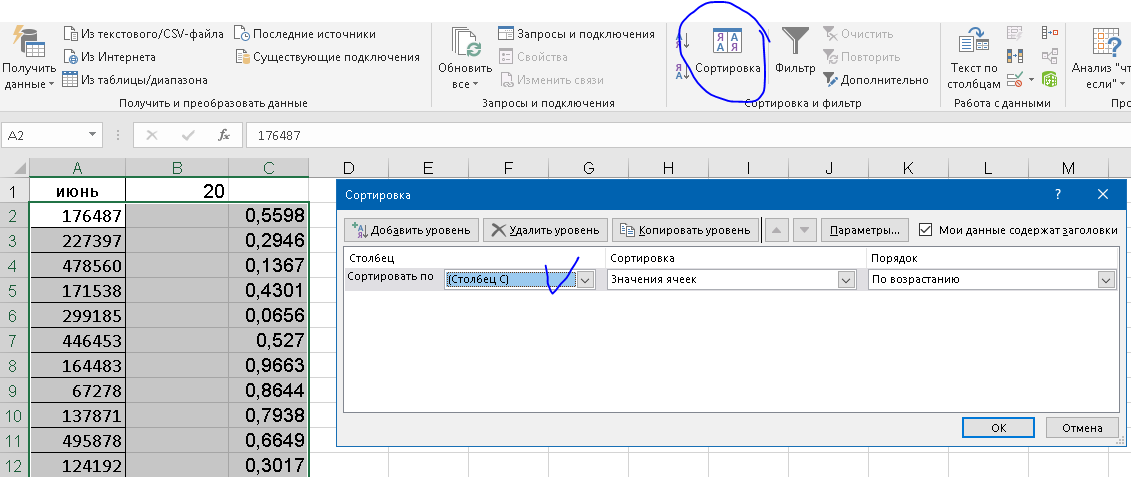The width and height of the screenshot is (1131, 477).
Task: Click From text/CSV file (Из текстового/CSV-файла) icon
Action: (x=70, y=34)
